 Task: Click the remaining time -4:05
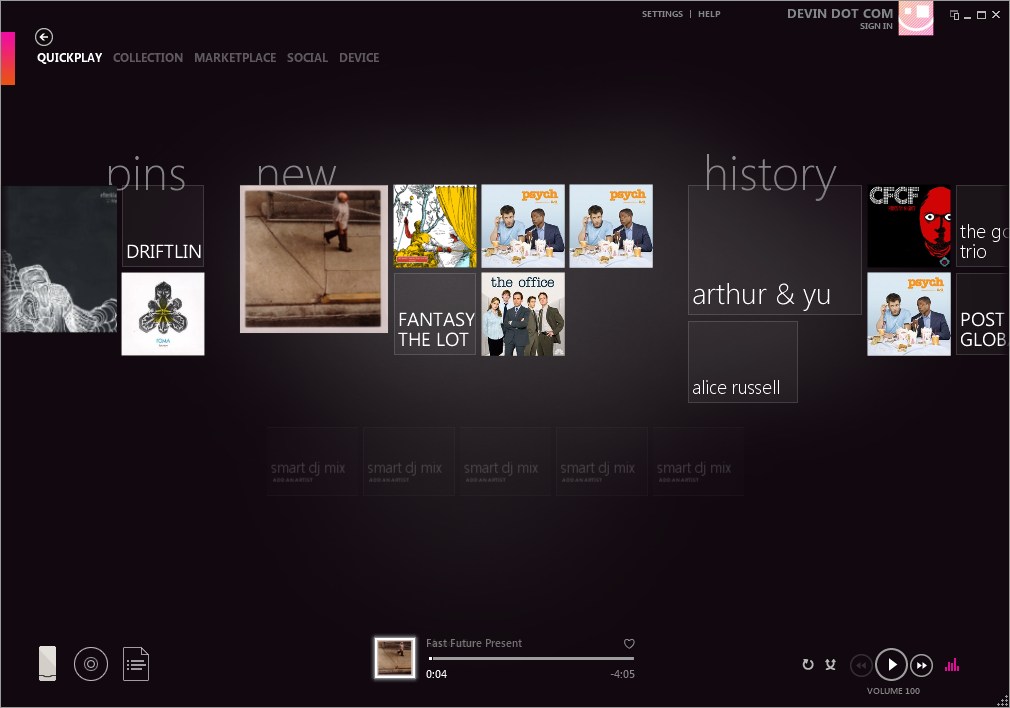622,674
